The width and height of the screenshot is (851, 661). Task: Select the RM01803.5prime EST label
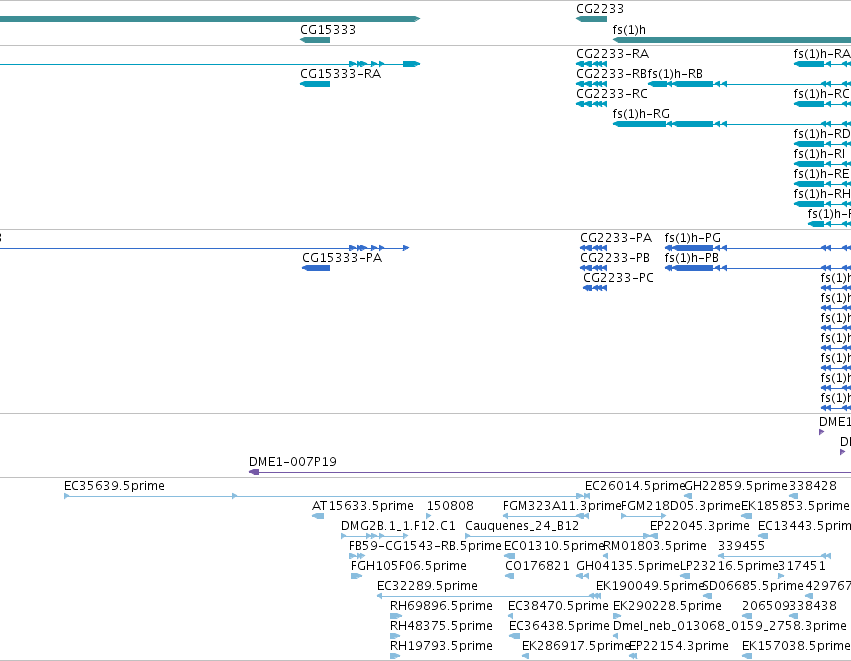pos(655,546)
